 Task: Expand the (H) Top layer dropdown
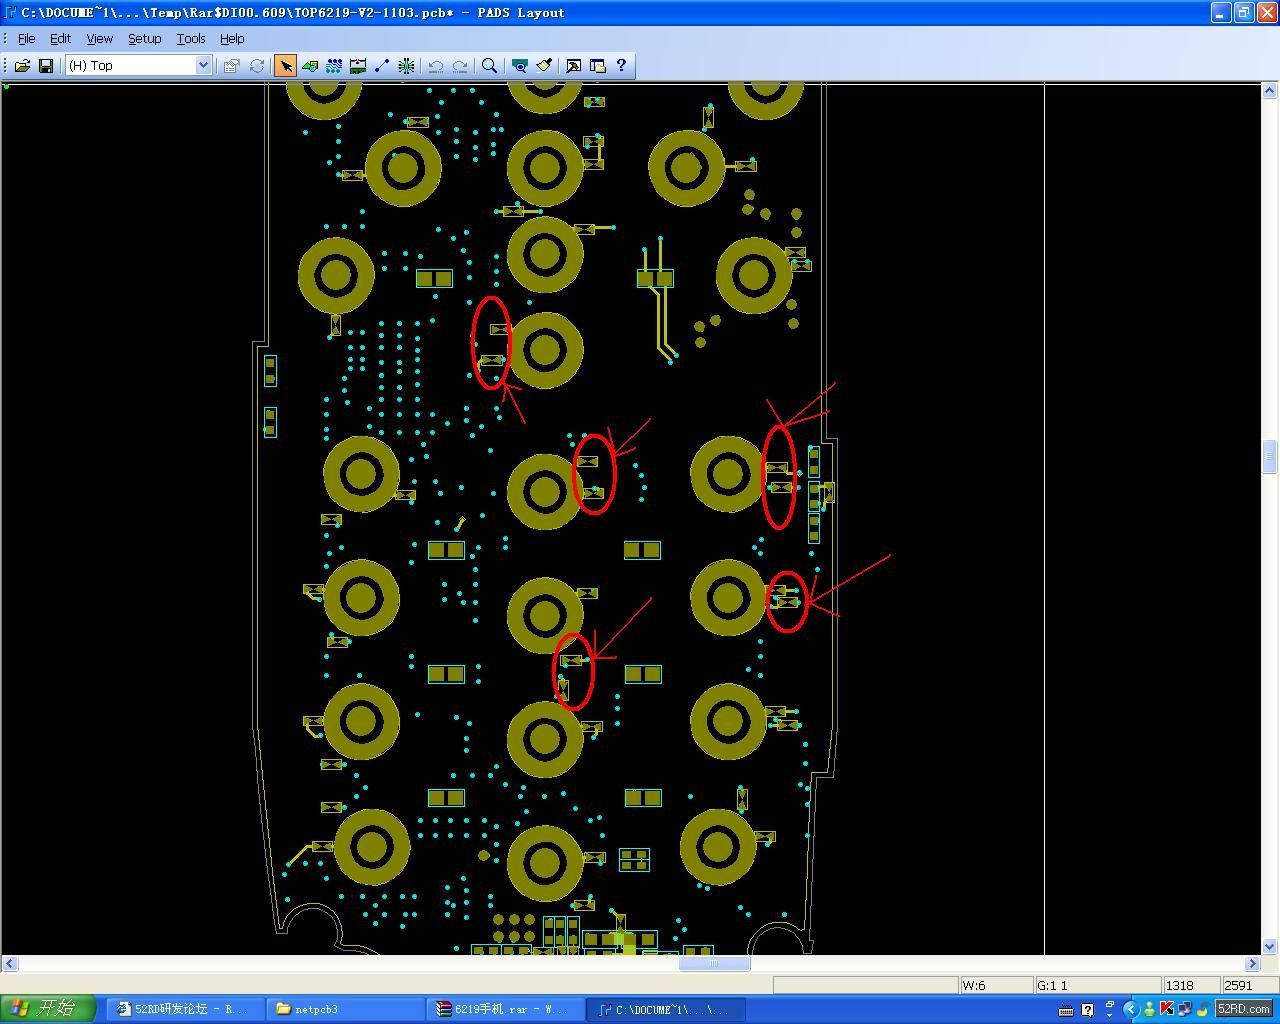pyautogui.click(x=203, y=66)
